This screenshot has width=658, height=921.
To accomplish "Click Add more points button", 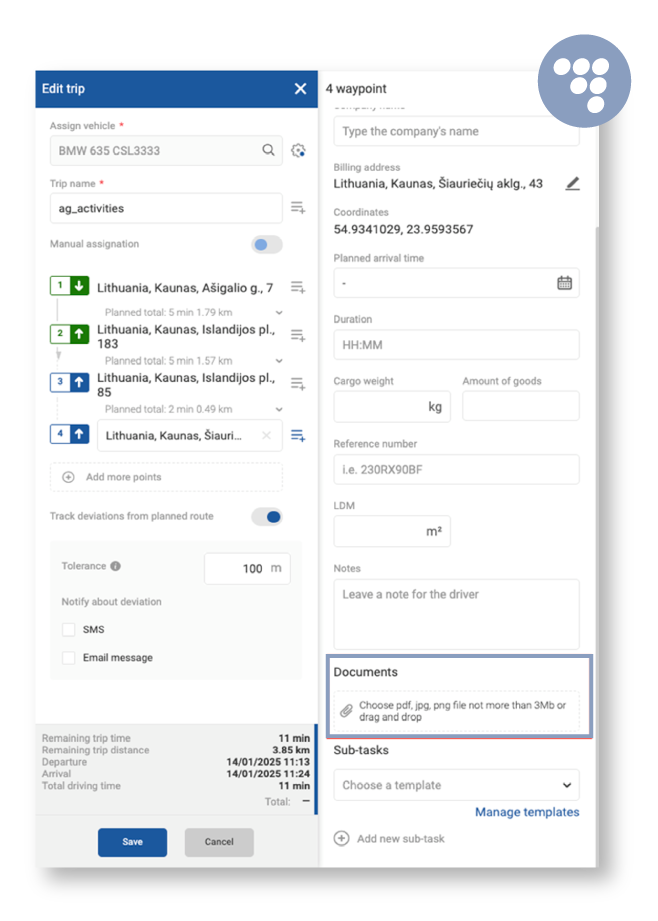I will click(166, 477).
